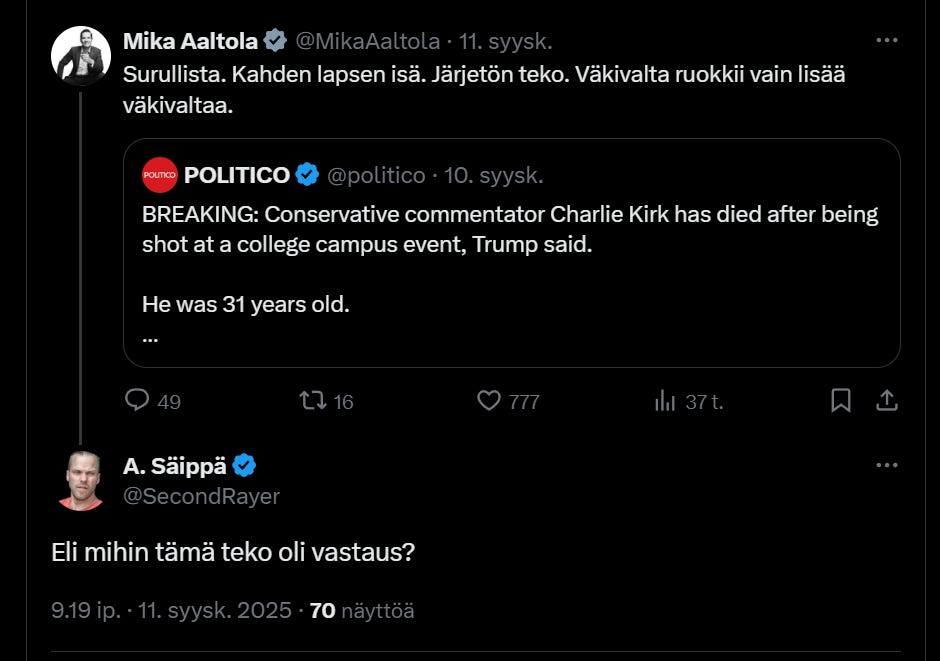Viewport: 940px width, 661px height.
Task: Click the reply icon on Mika Aaltola's post
Action: pyautogui.click(x=137, y=401)
